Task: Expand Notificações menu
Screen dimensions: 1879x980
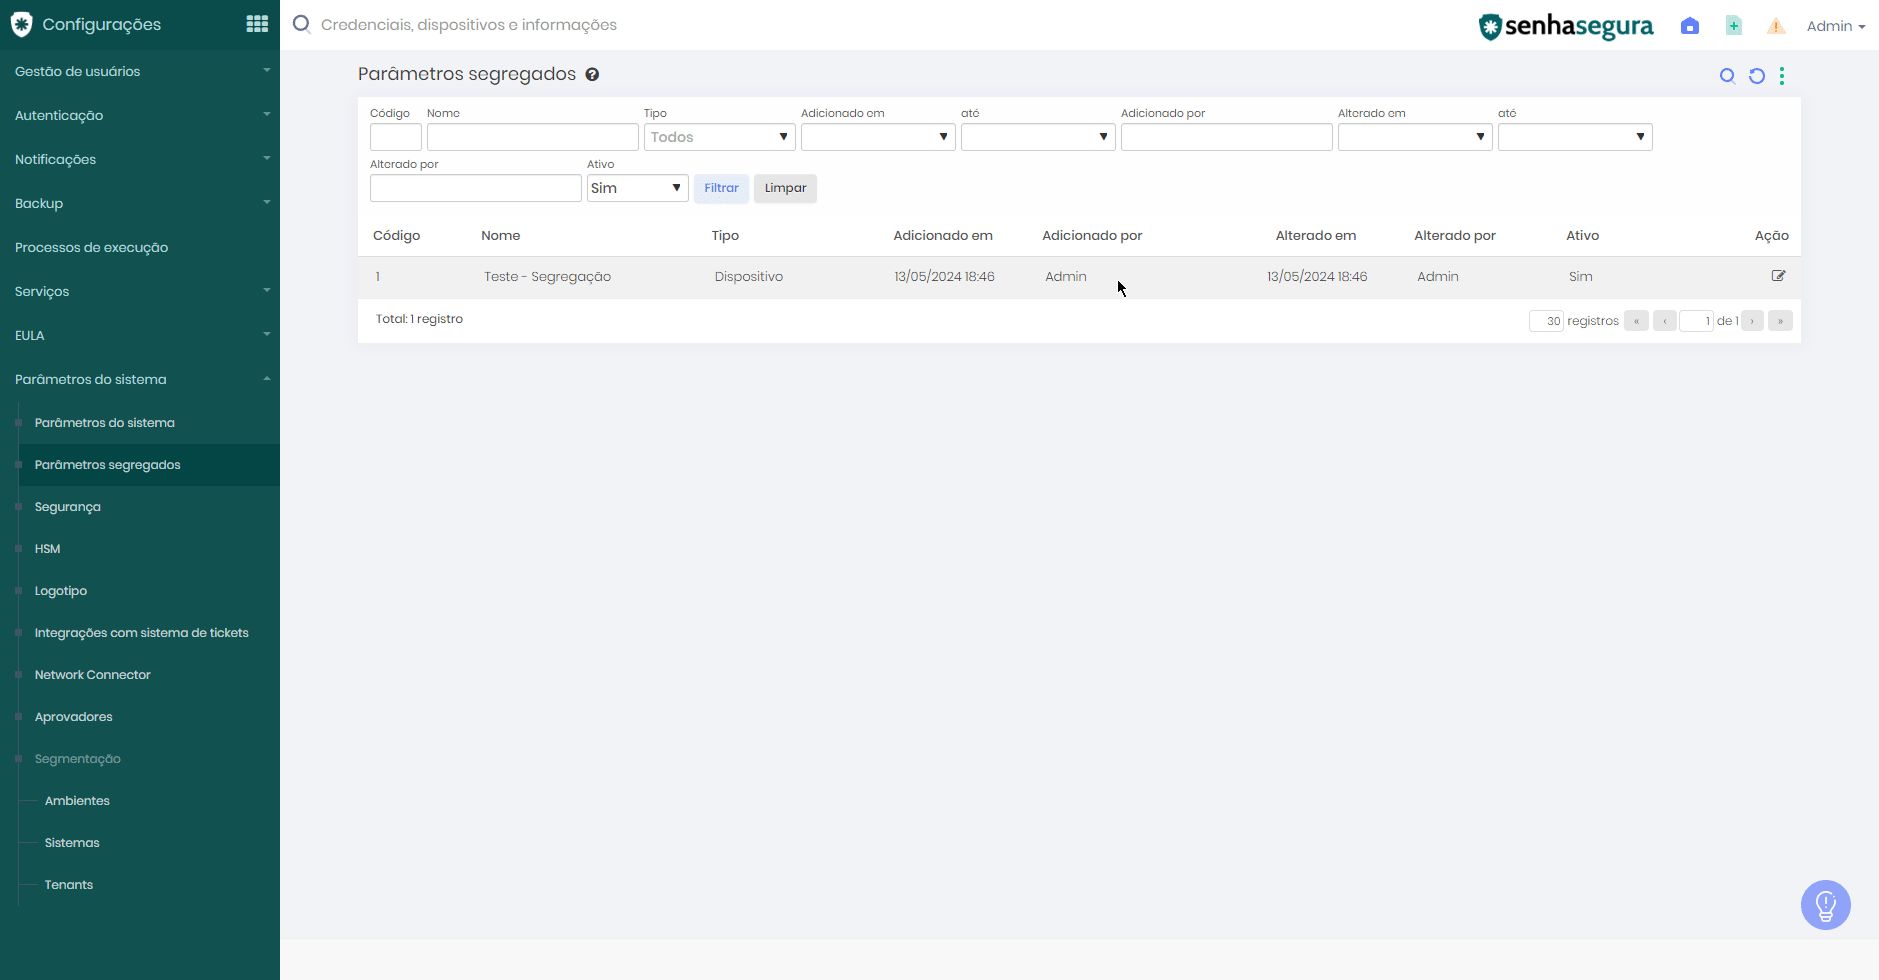Action: coord(140,159)
